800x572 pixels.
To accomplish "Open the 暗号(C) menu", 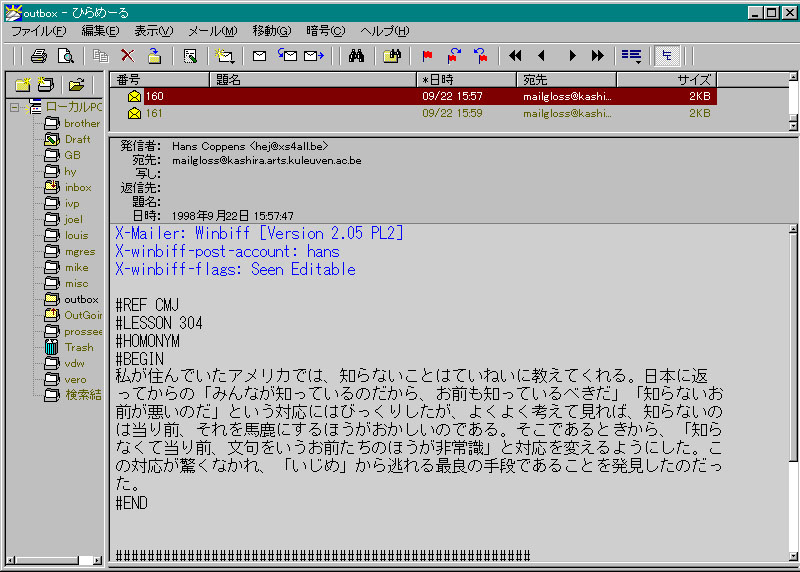I will tap(325, 31).
